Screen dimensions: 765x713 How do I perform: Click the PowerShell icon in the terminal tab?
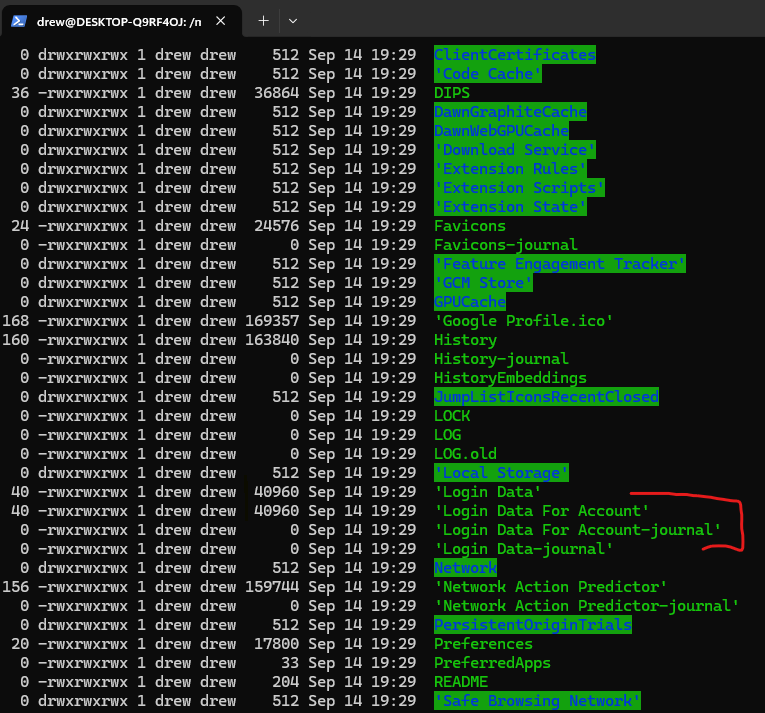pyautogui.click(x=19, y=21)
